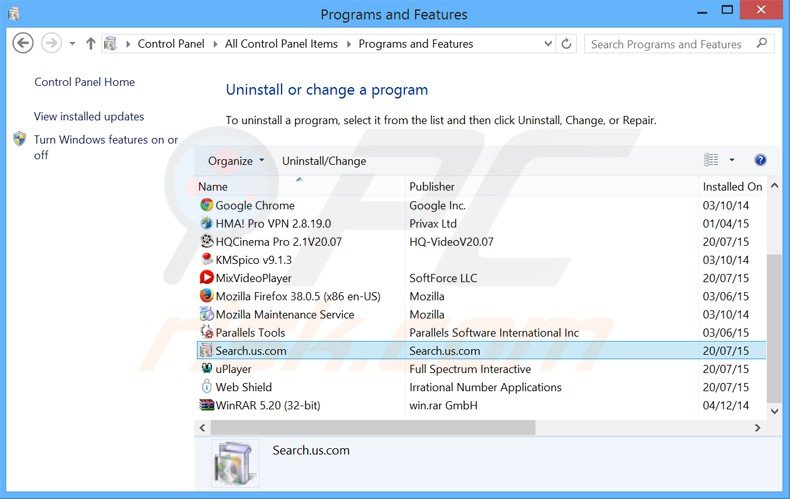The width and height of the screenshot is (790, 499).
Task: Select Mozilla Firefox 38.0.5 entry
Action: click(298, 296)
